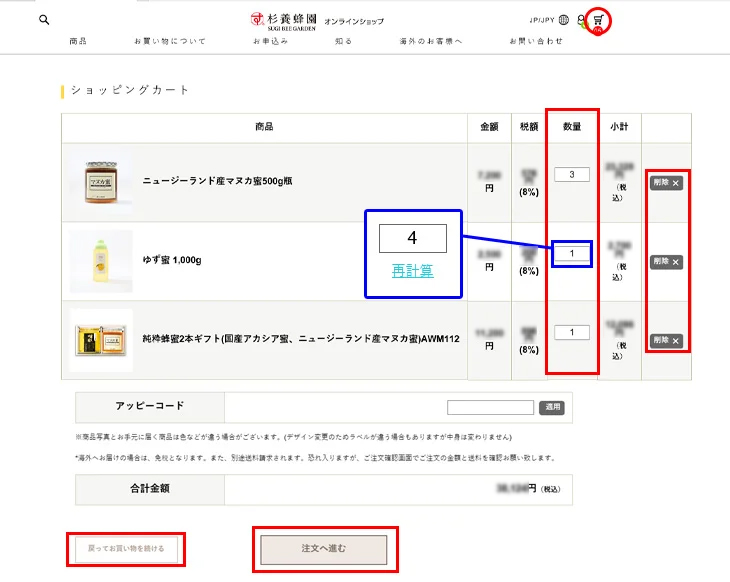
Task: Open the お問い合わせ menu item
Action: tap(536, 41)
